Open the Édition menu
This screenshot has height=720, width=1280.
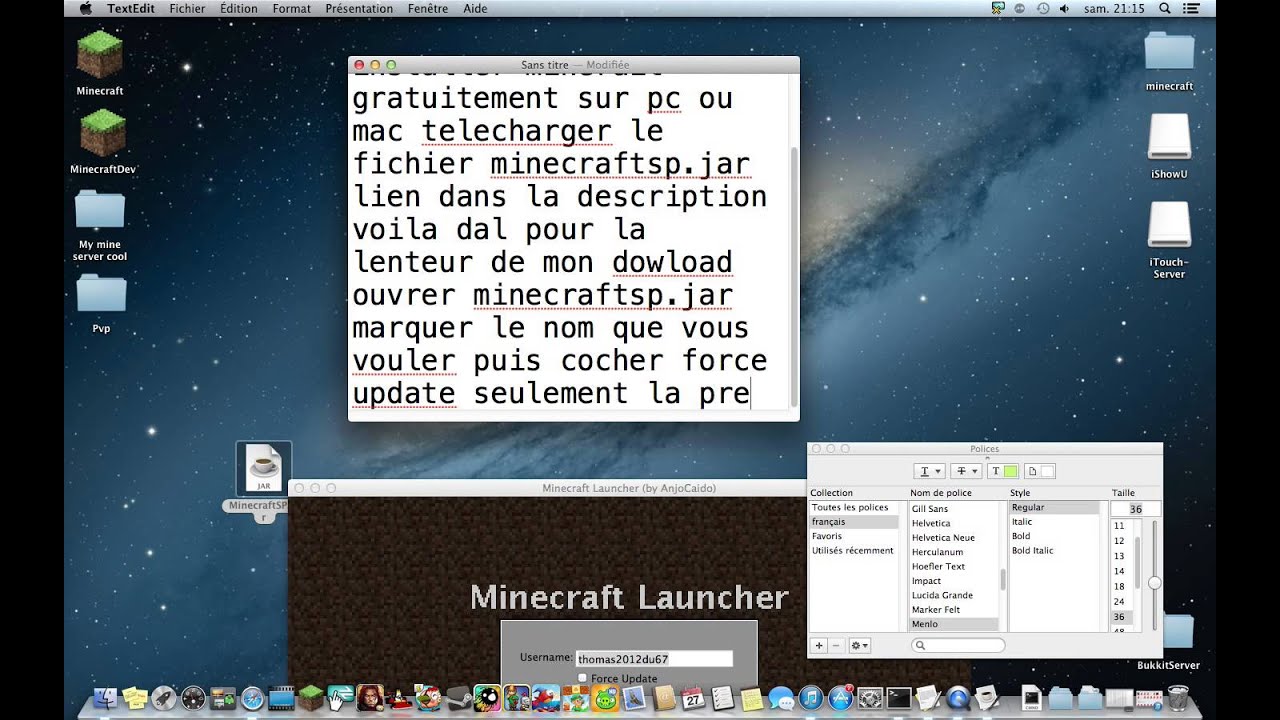click(239, 8)
